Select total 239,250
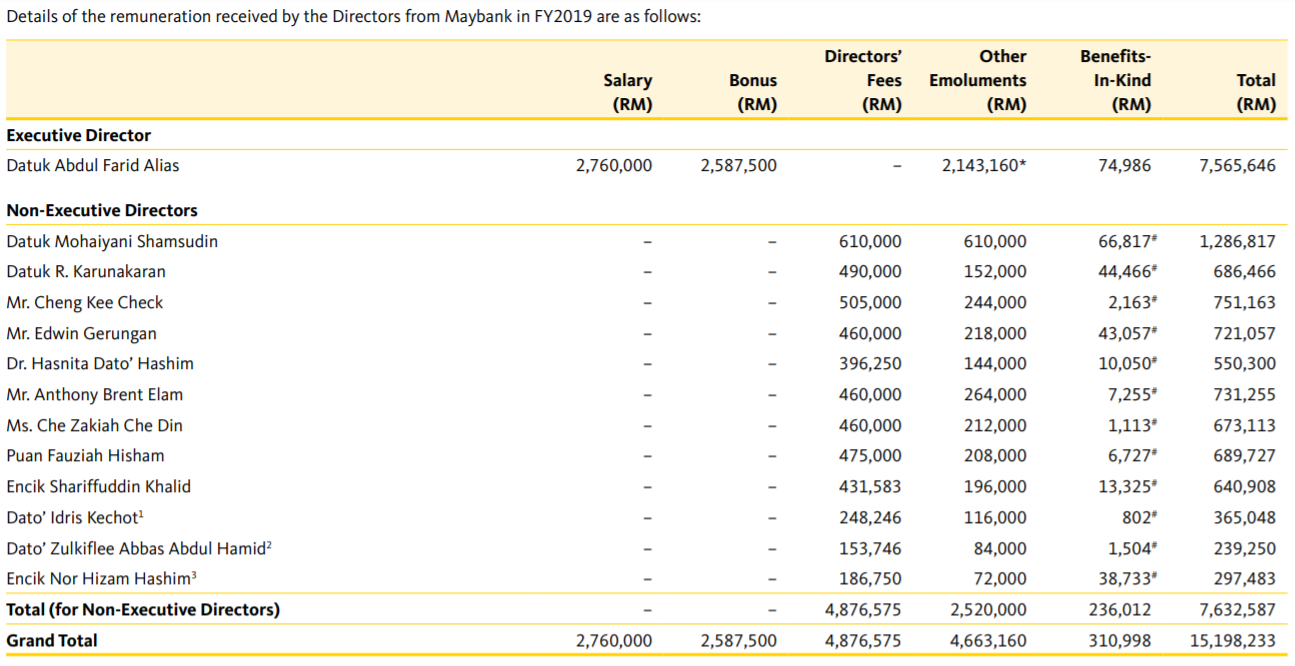This screenshot has height=666, width=1295. coord(1245,548)
